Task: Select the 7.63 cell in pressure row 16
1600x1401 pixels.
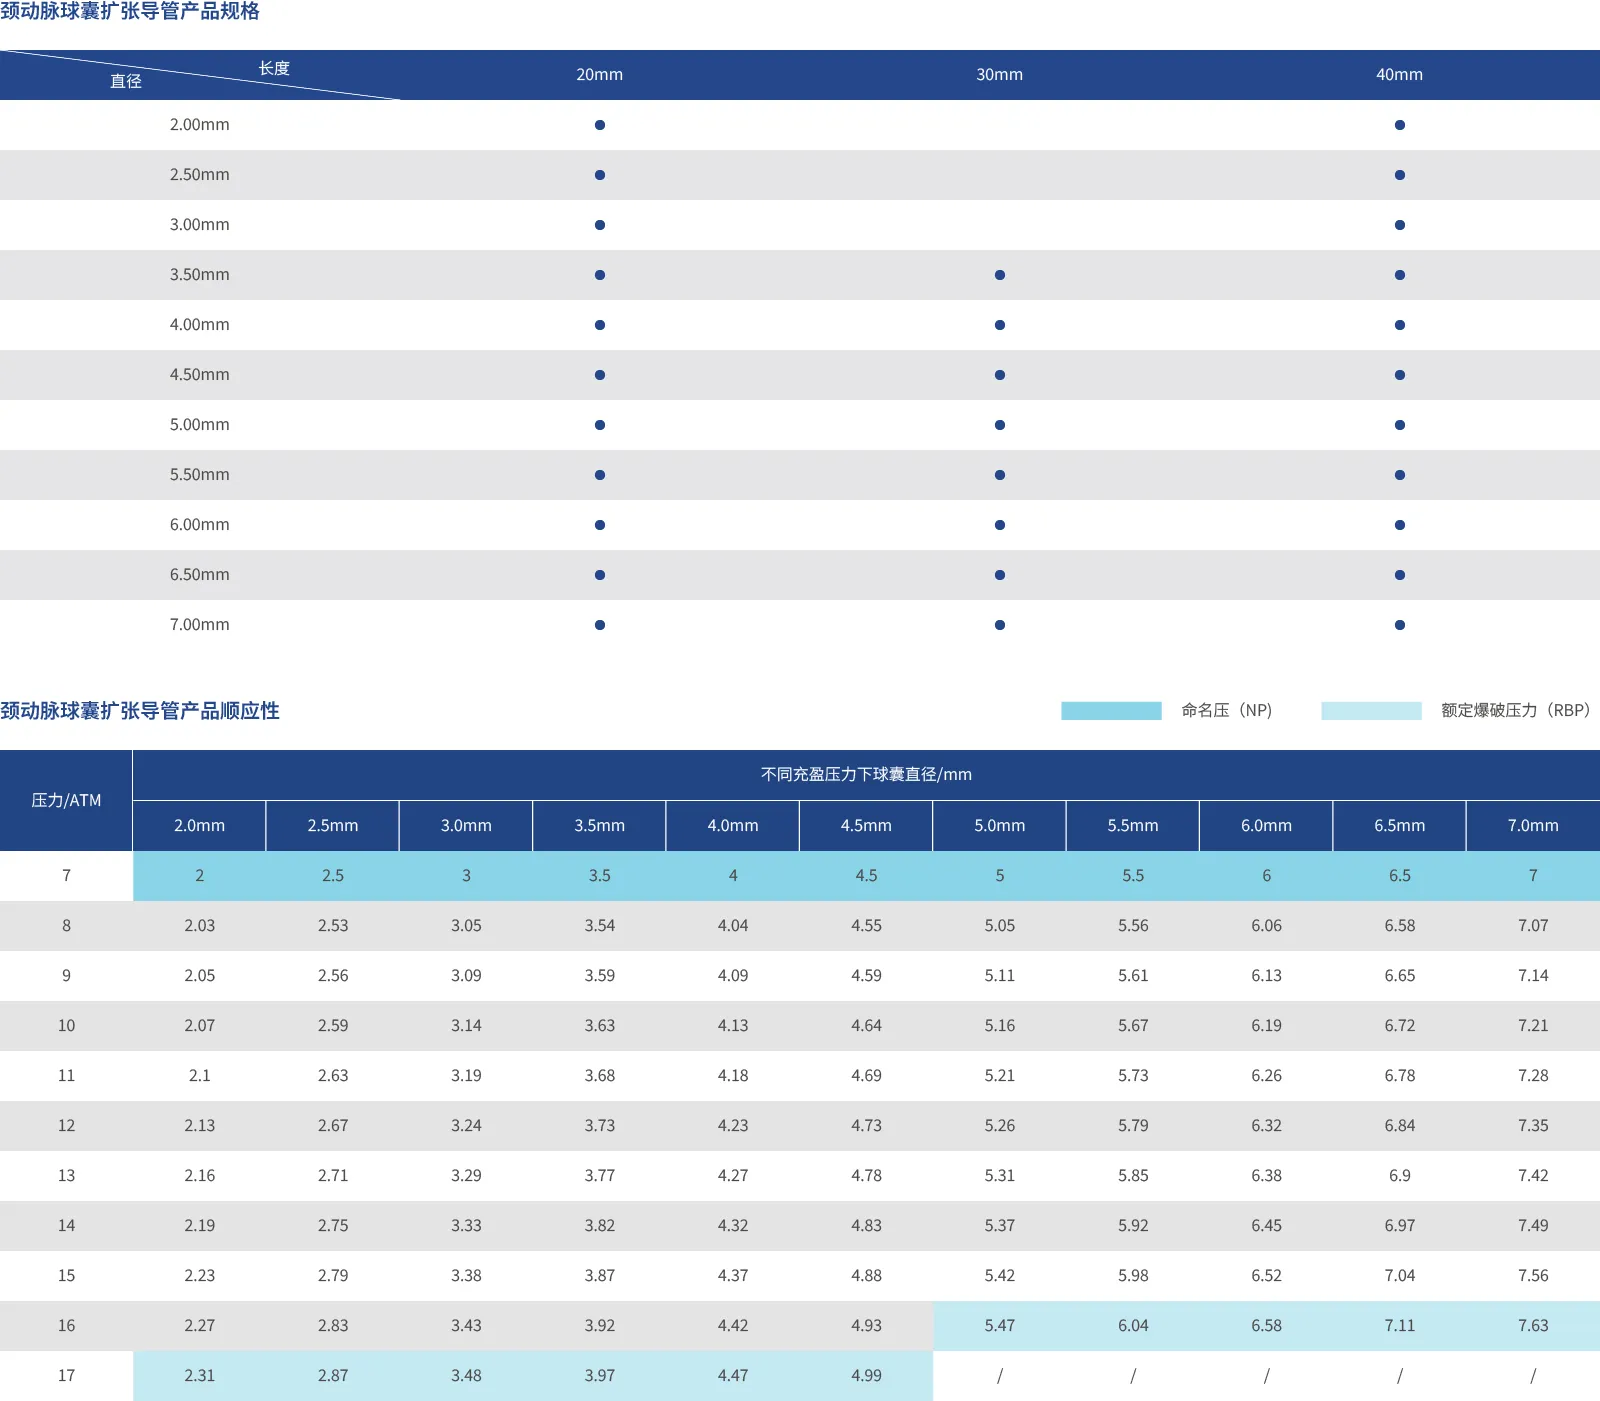Action: [x=1533, y=1326]
